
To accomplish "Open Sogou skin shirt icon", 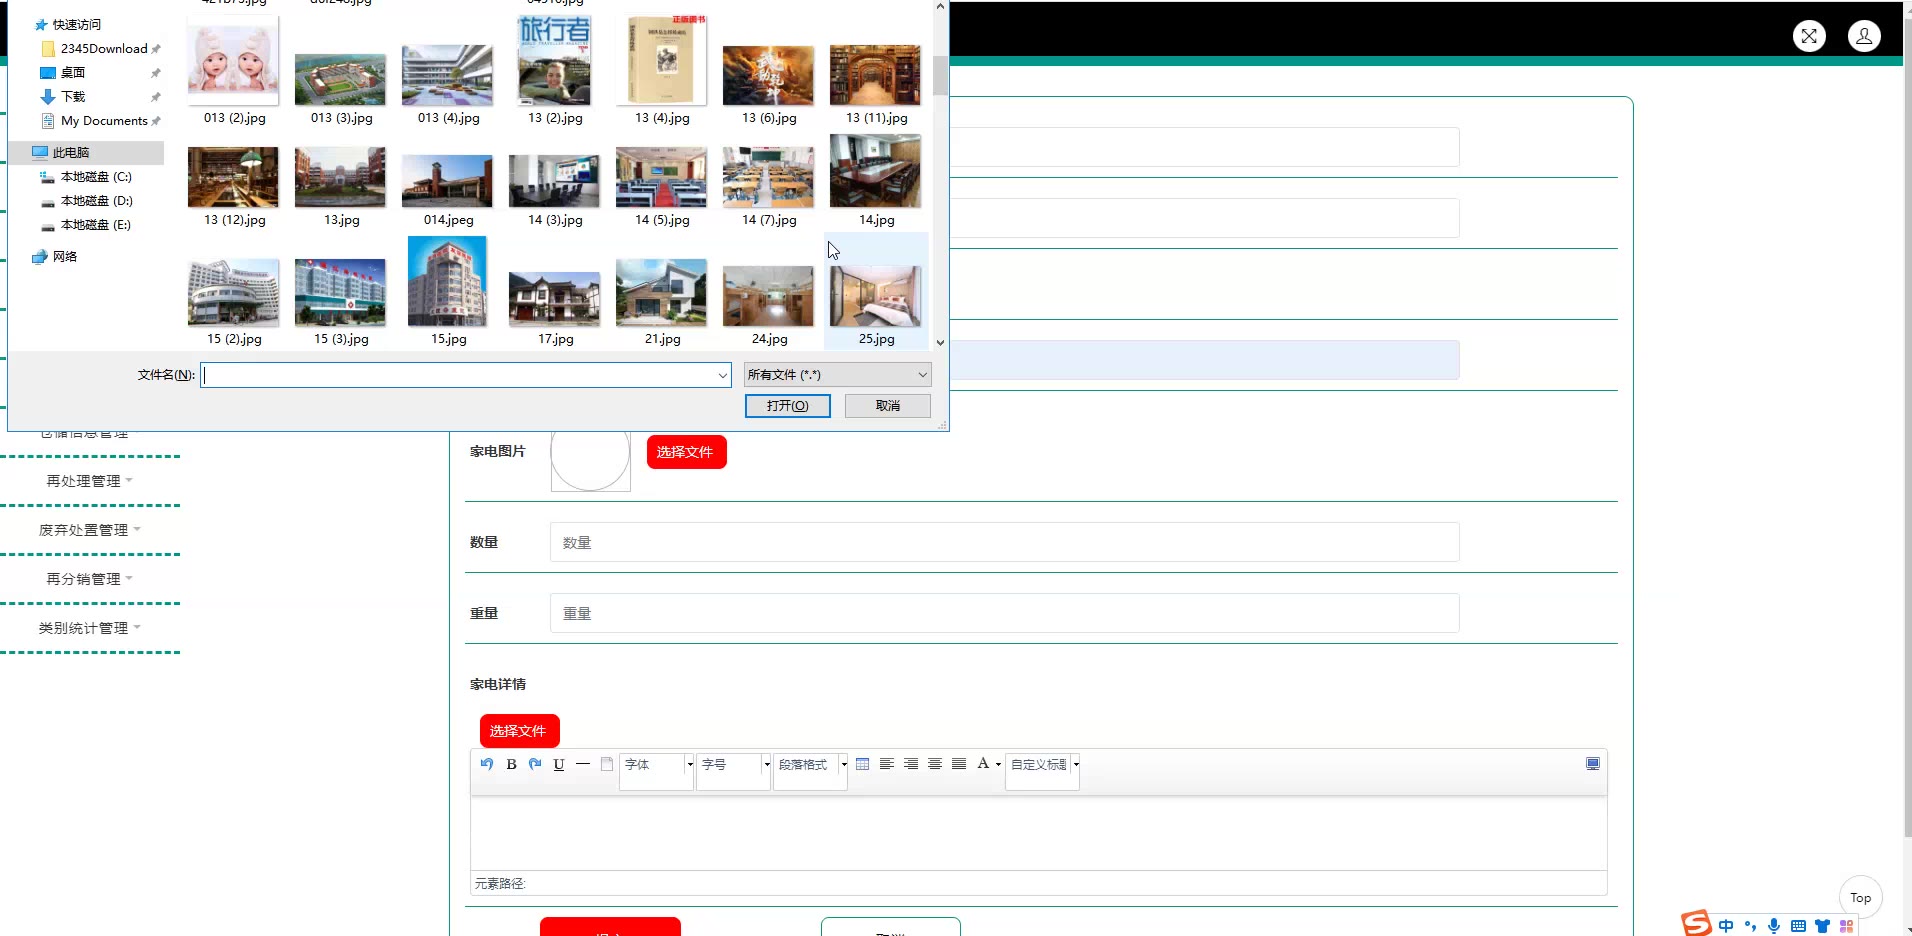I will coord(1822,926).
